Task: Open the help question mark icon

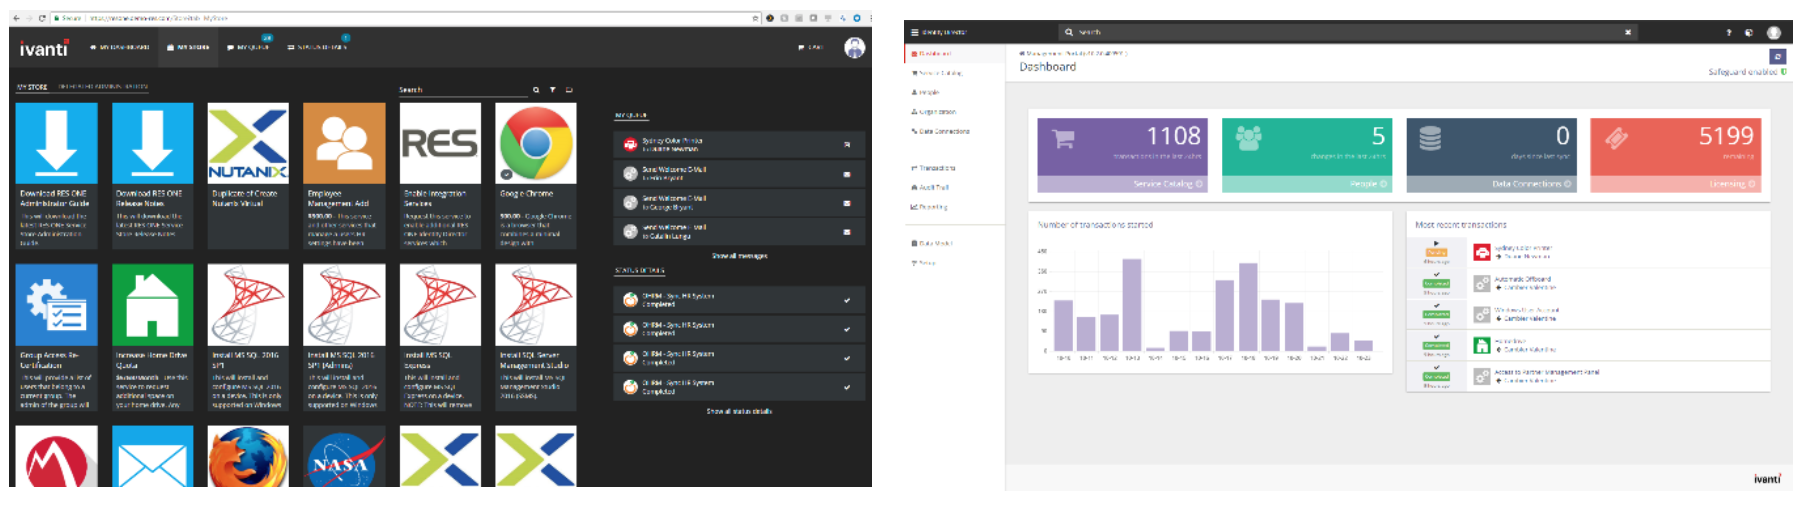Action: coord(1728,32)
